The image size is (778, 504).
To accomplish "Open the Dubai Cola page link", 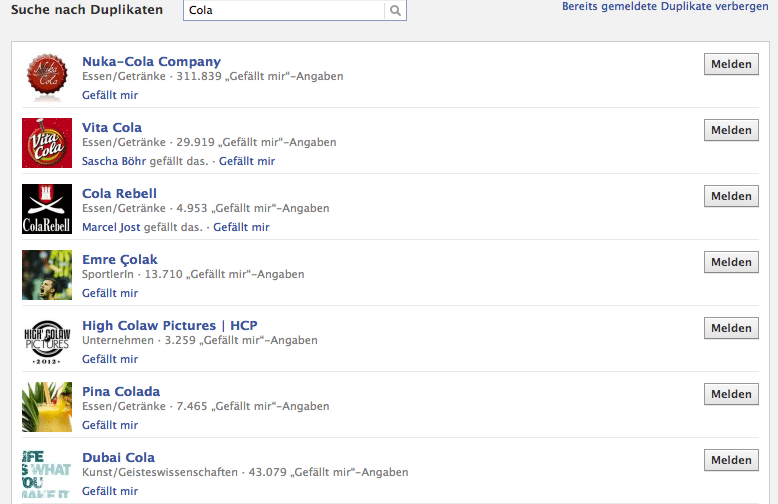I will 118,457.
